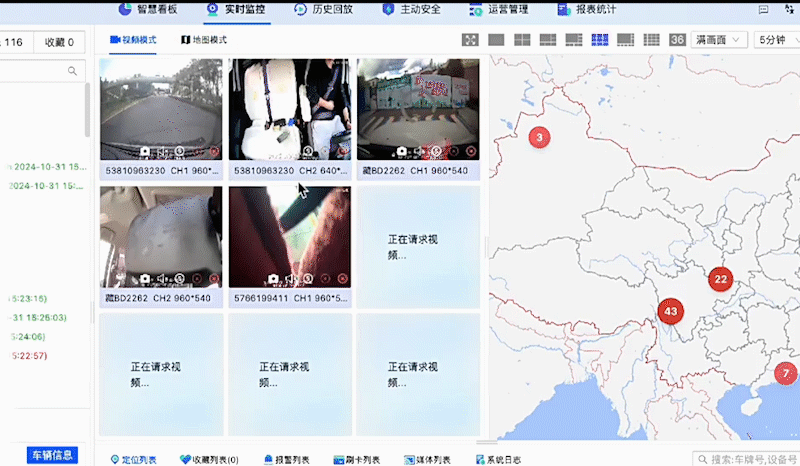Switch to 地图模式 view

click(204, 40)
